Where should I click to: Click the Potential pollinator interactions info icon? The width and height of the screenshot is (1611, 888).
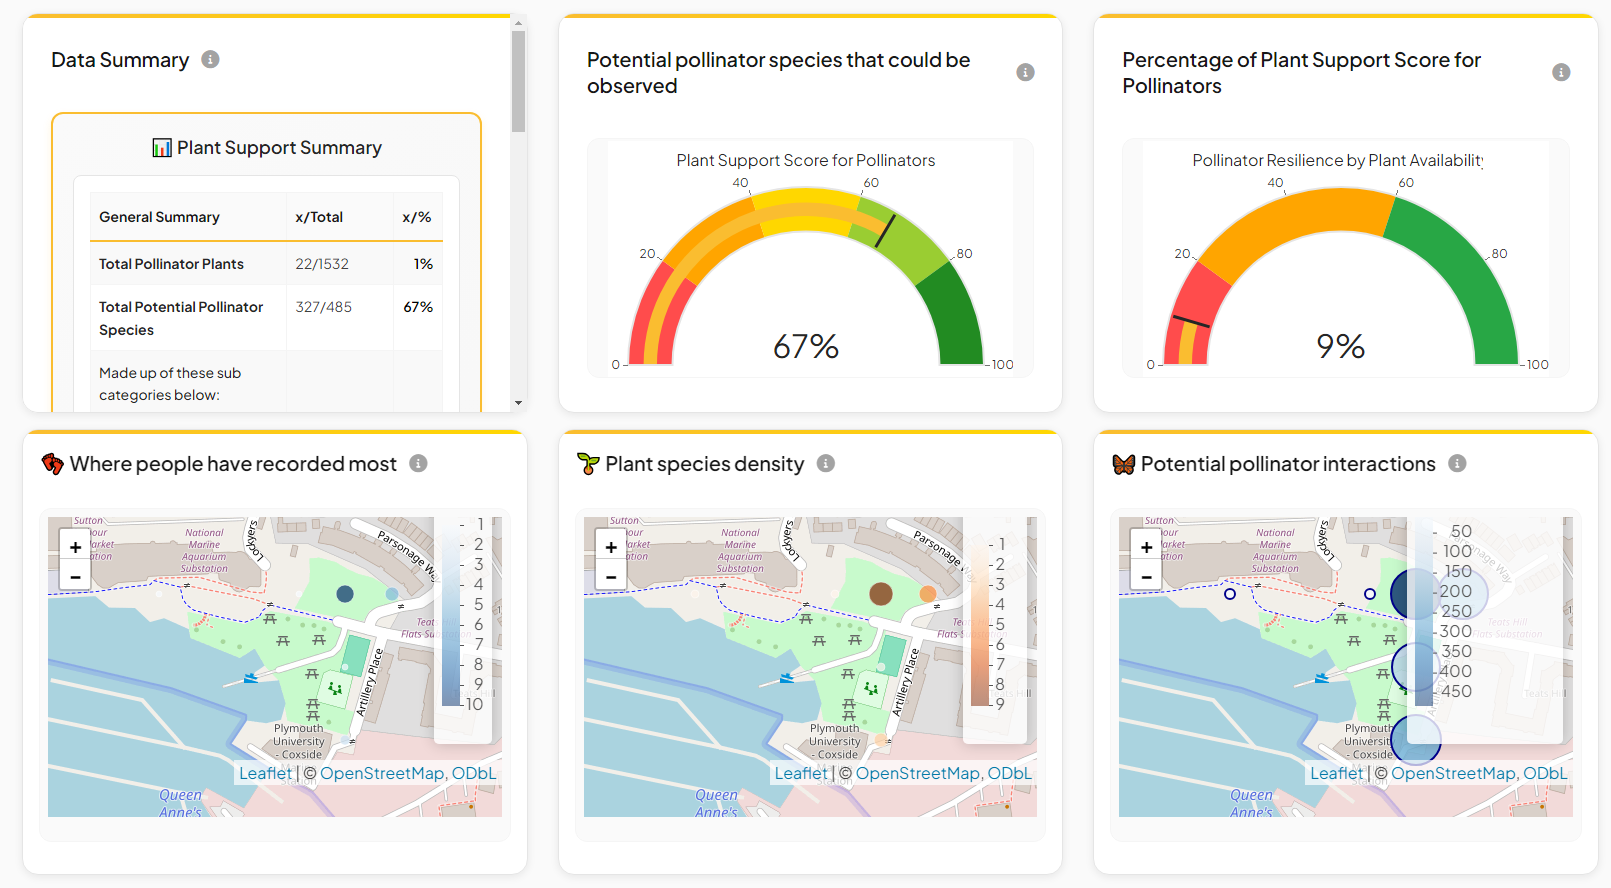point(1457,464)
